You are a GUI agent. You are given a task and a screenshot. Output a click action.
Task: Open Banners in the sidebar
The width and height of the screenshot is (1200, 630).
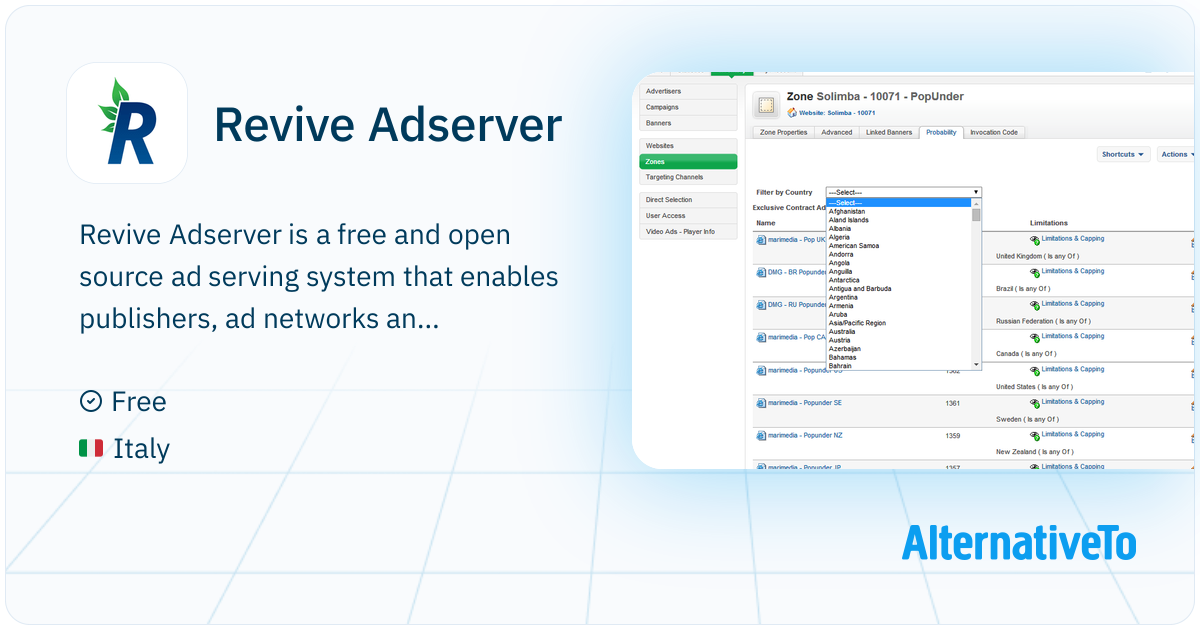pyautogui.click(x=688, y=123)
